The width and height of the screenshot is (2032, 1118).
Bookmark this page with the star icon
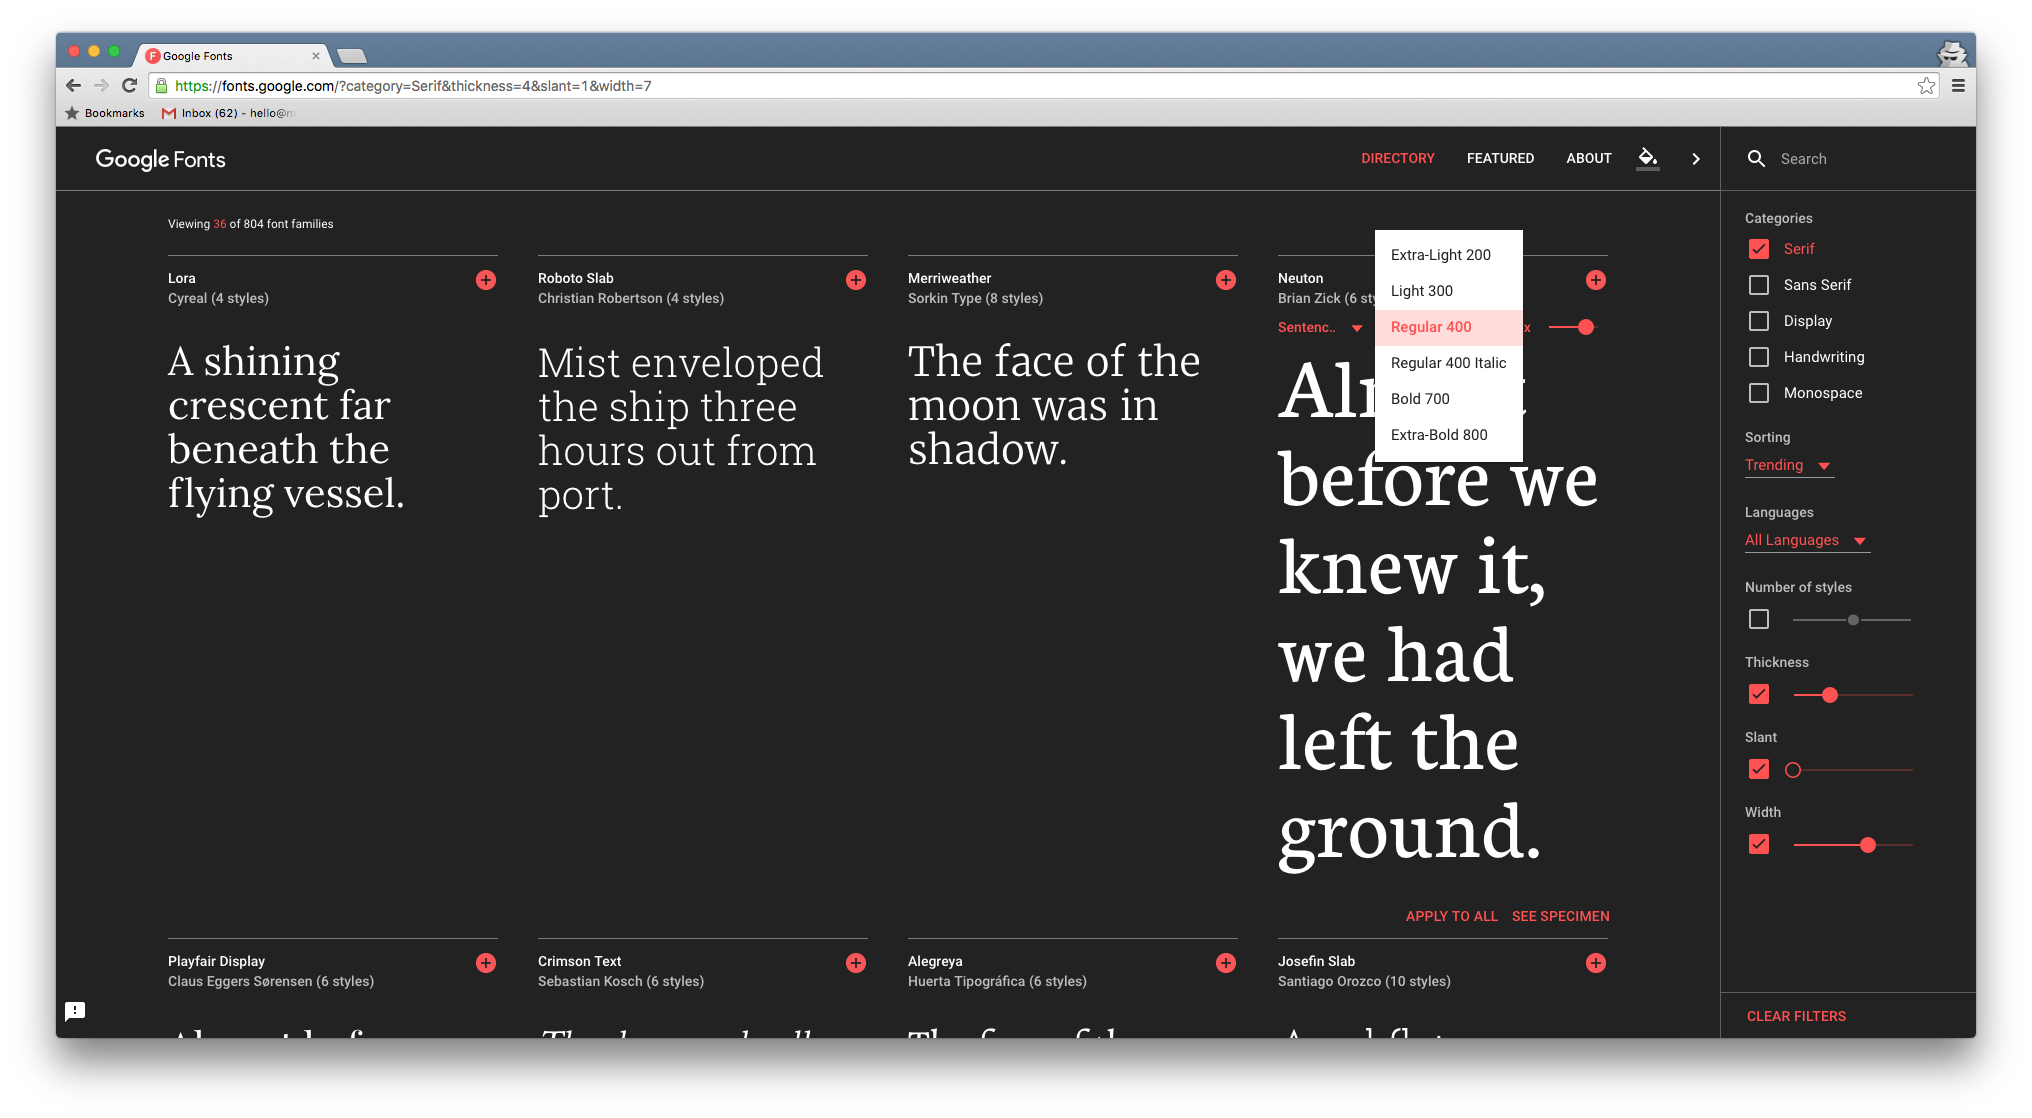click(x=1926, y=86)
